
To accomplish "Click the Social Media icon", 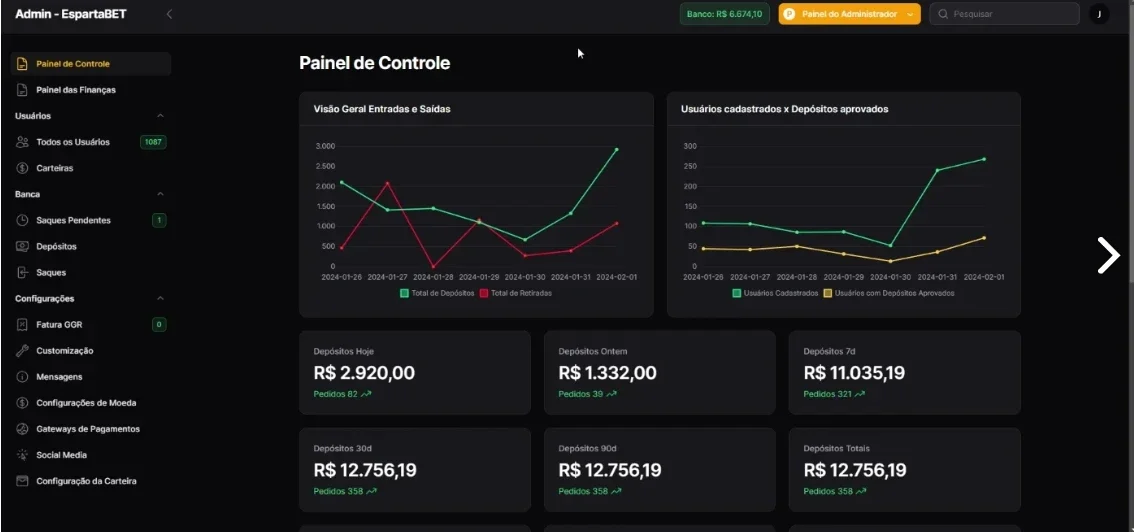I will pos(22,455).
